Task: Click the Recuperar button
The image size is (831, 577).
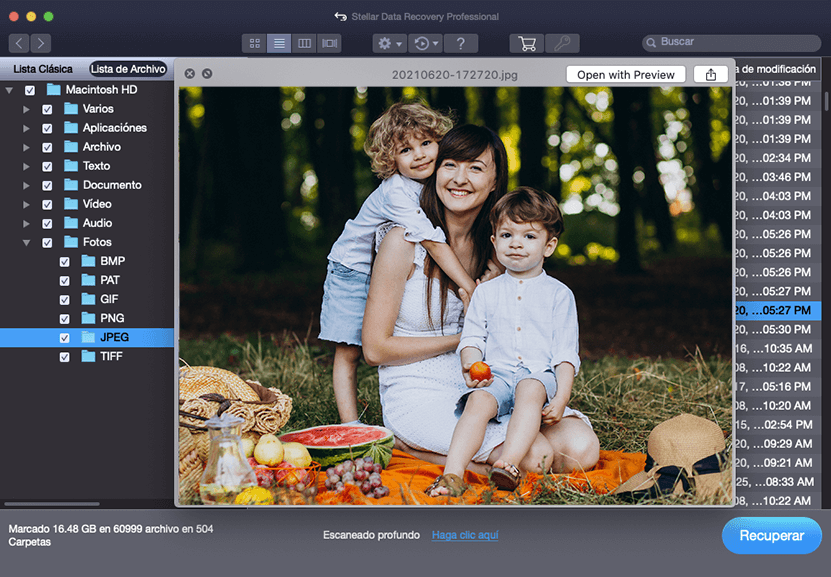Action: (771, 535)
